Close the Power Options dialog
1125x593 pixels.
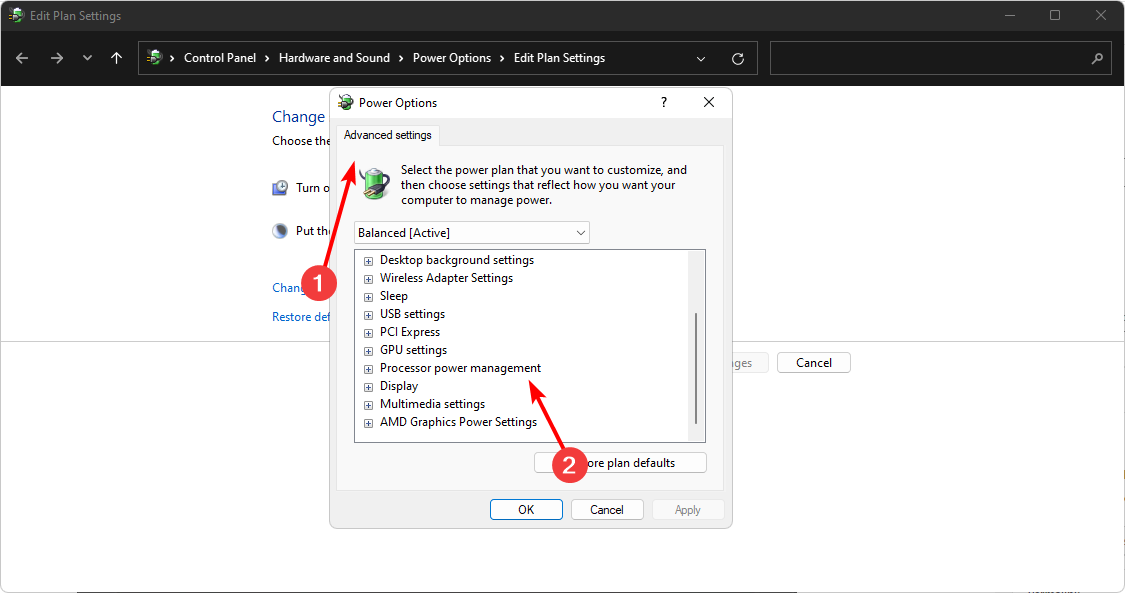point(709,103)
